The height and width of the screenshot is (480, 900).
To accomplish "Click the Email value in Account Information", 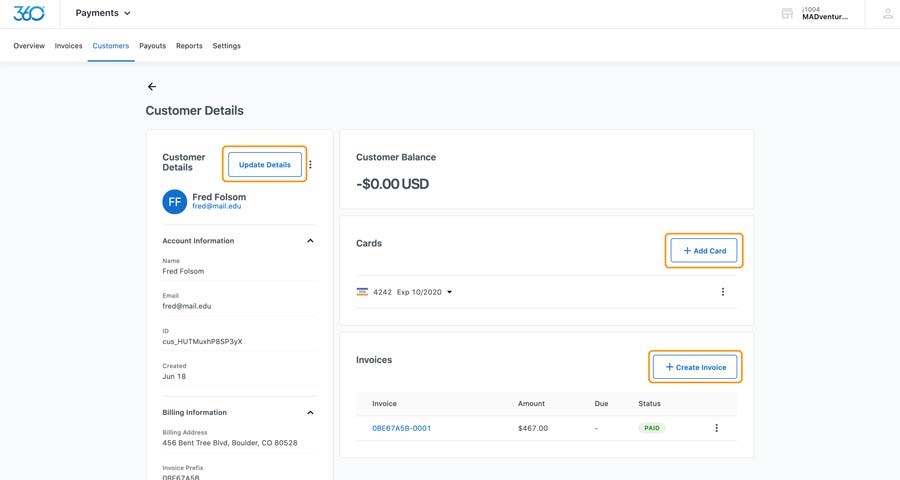I will (187, 307).
